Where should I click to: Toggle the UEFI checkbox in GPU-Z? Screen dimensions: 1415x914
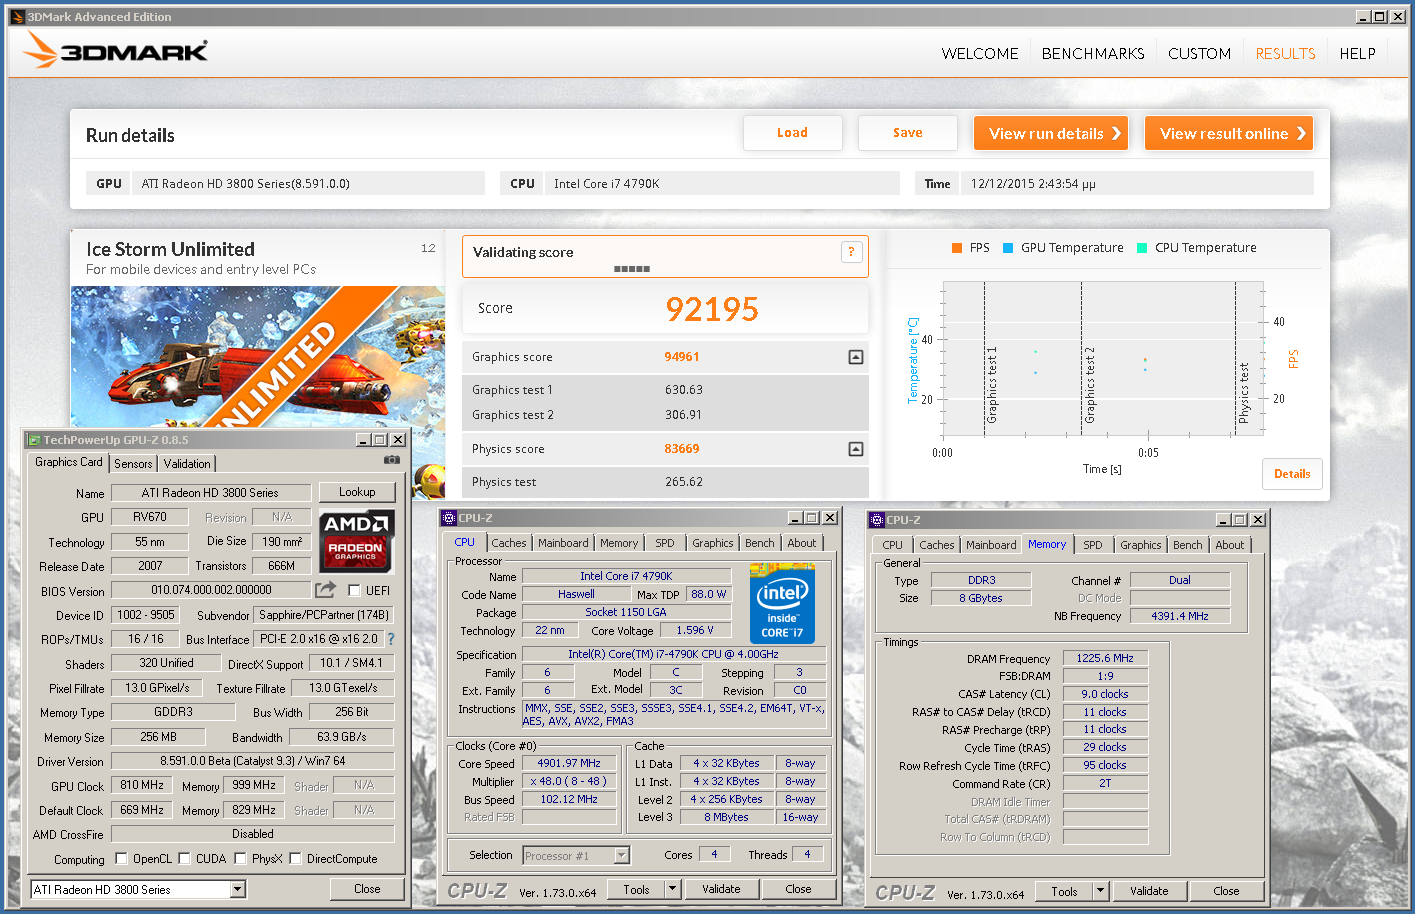pos(353,591)
